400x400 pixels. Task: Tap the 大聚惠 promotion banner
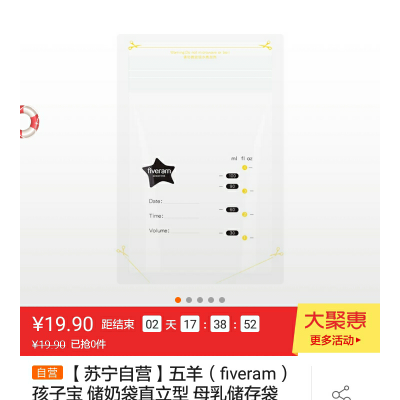(x=336, y=328)
